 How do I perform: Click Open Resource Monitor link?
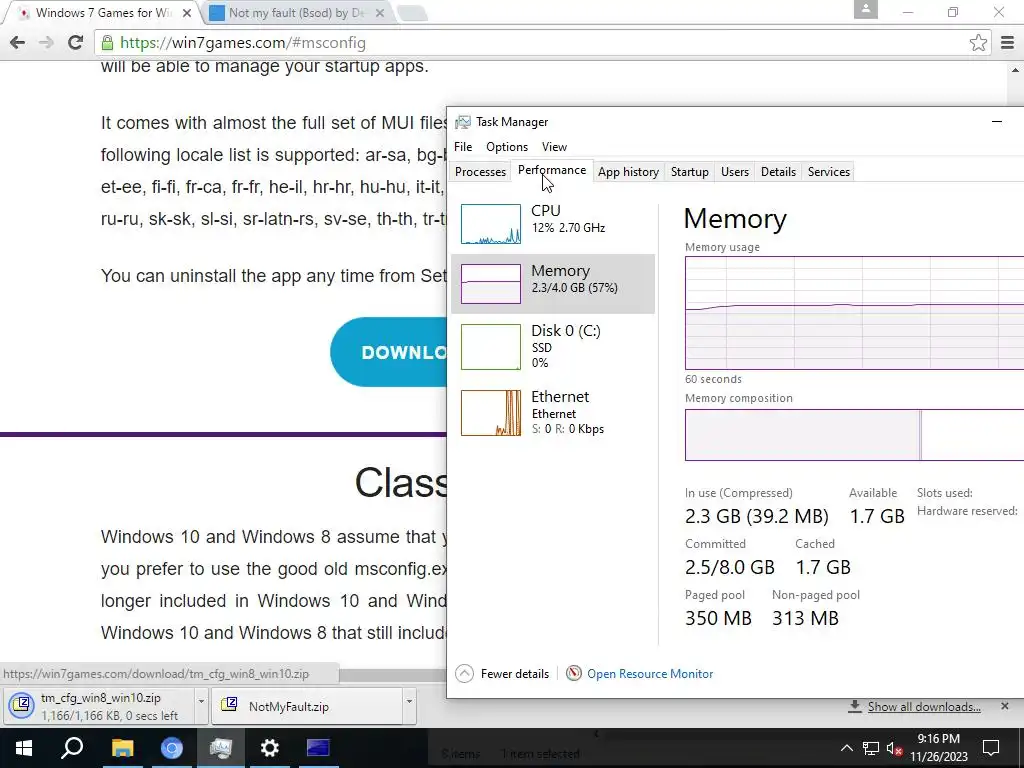pos(650,673)
